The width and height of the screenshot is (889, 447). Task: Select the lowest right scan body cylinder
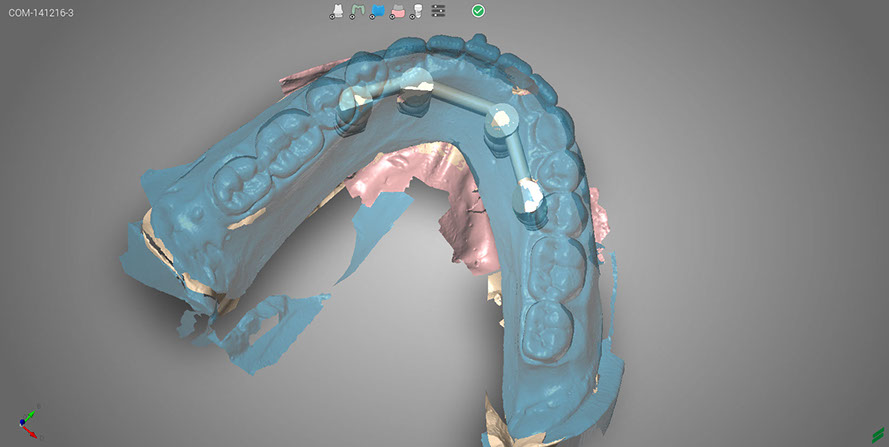coord(529,195)
